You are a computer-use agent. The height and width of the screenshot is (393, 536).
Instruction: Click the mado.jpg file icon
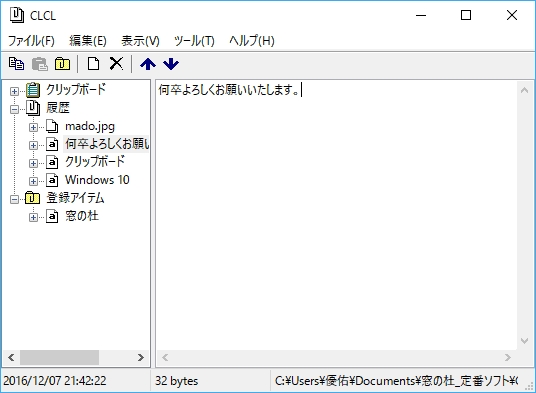point(52,126)
